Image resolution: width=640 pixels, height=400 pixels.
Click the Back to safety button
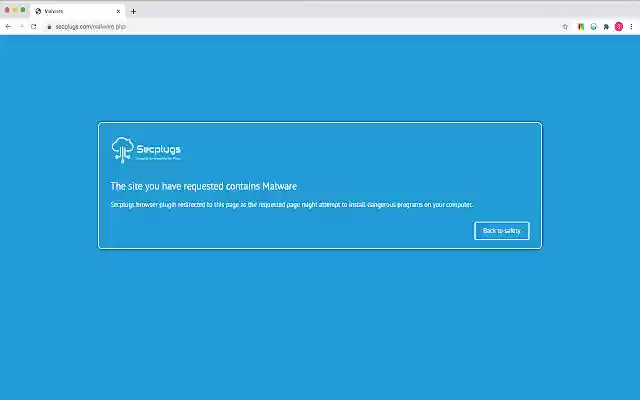pos(502,231)
